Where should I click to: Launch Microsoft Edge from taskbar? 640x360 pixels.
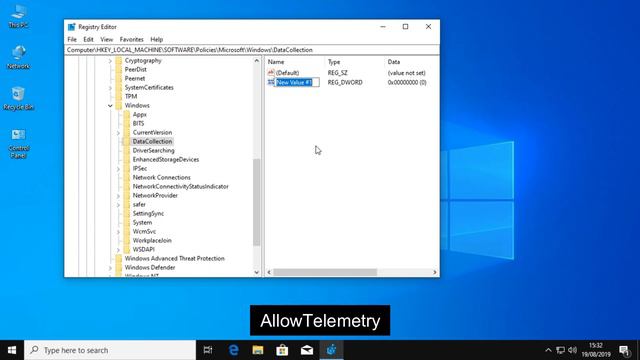tap(233, 350)
